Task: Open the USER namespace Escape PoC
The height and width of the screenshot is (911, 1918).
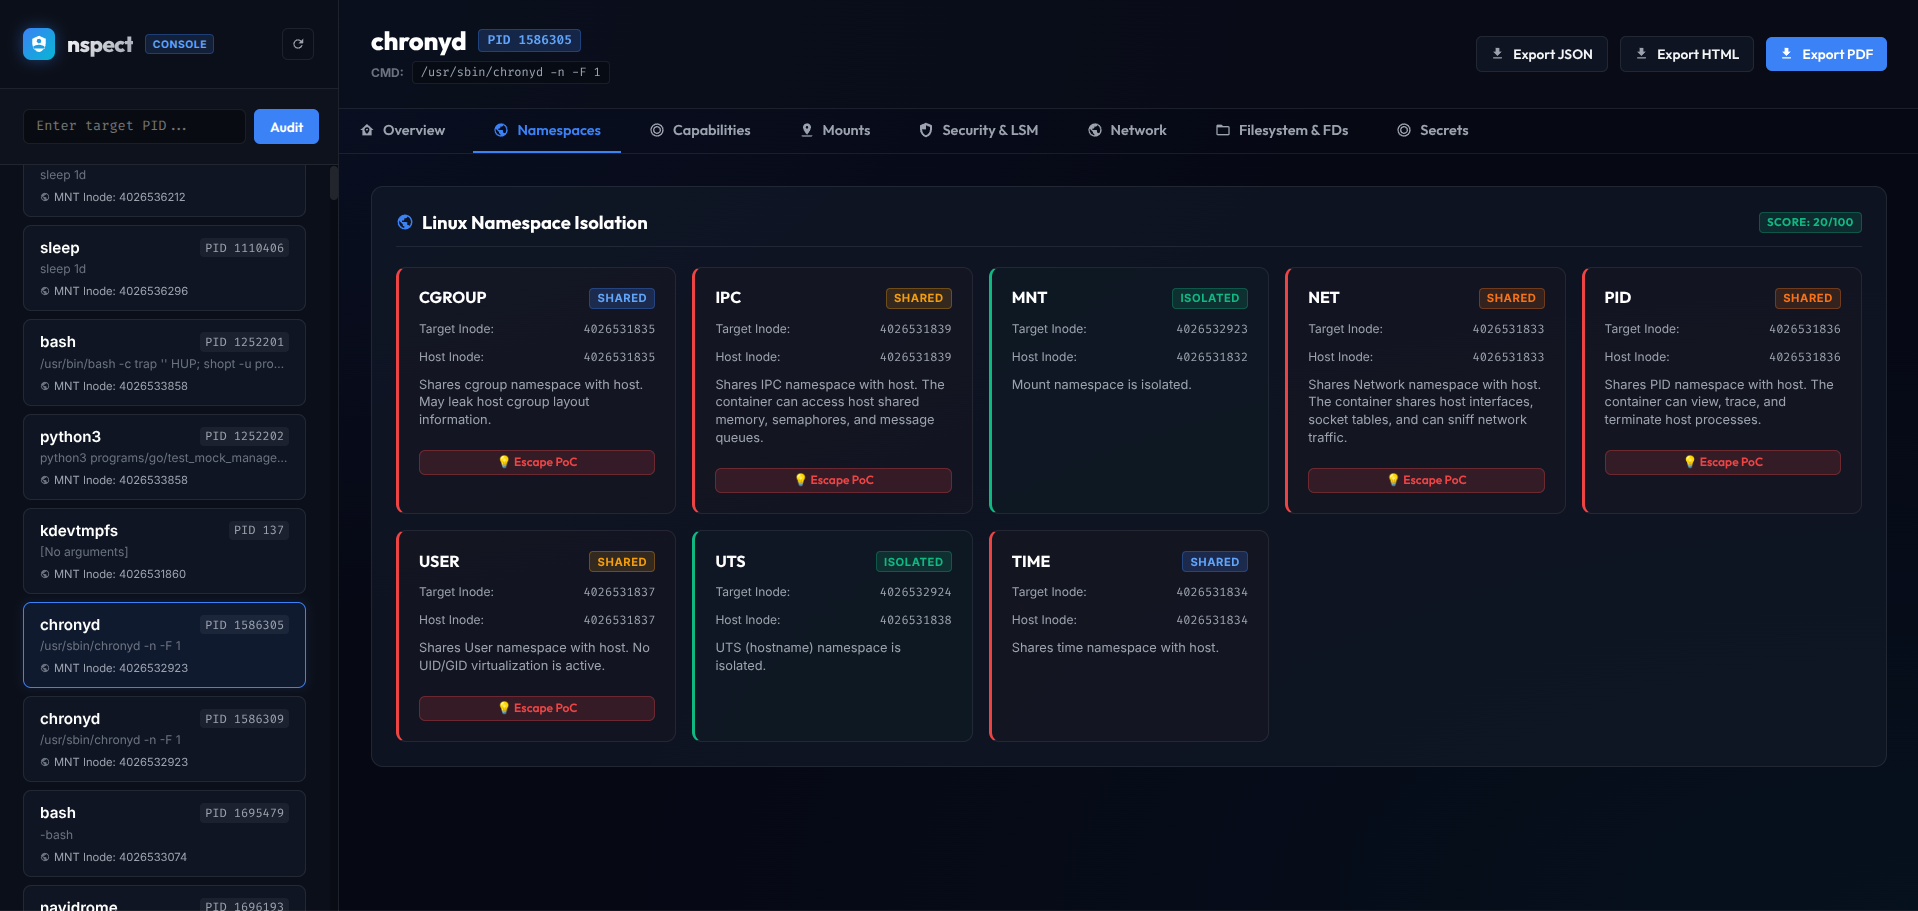Action: pyautogui.click(x=537, y=708)
